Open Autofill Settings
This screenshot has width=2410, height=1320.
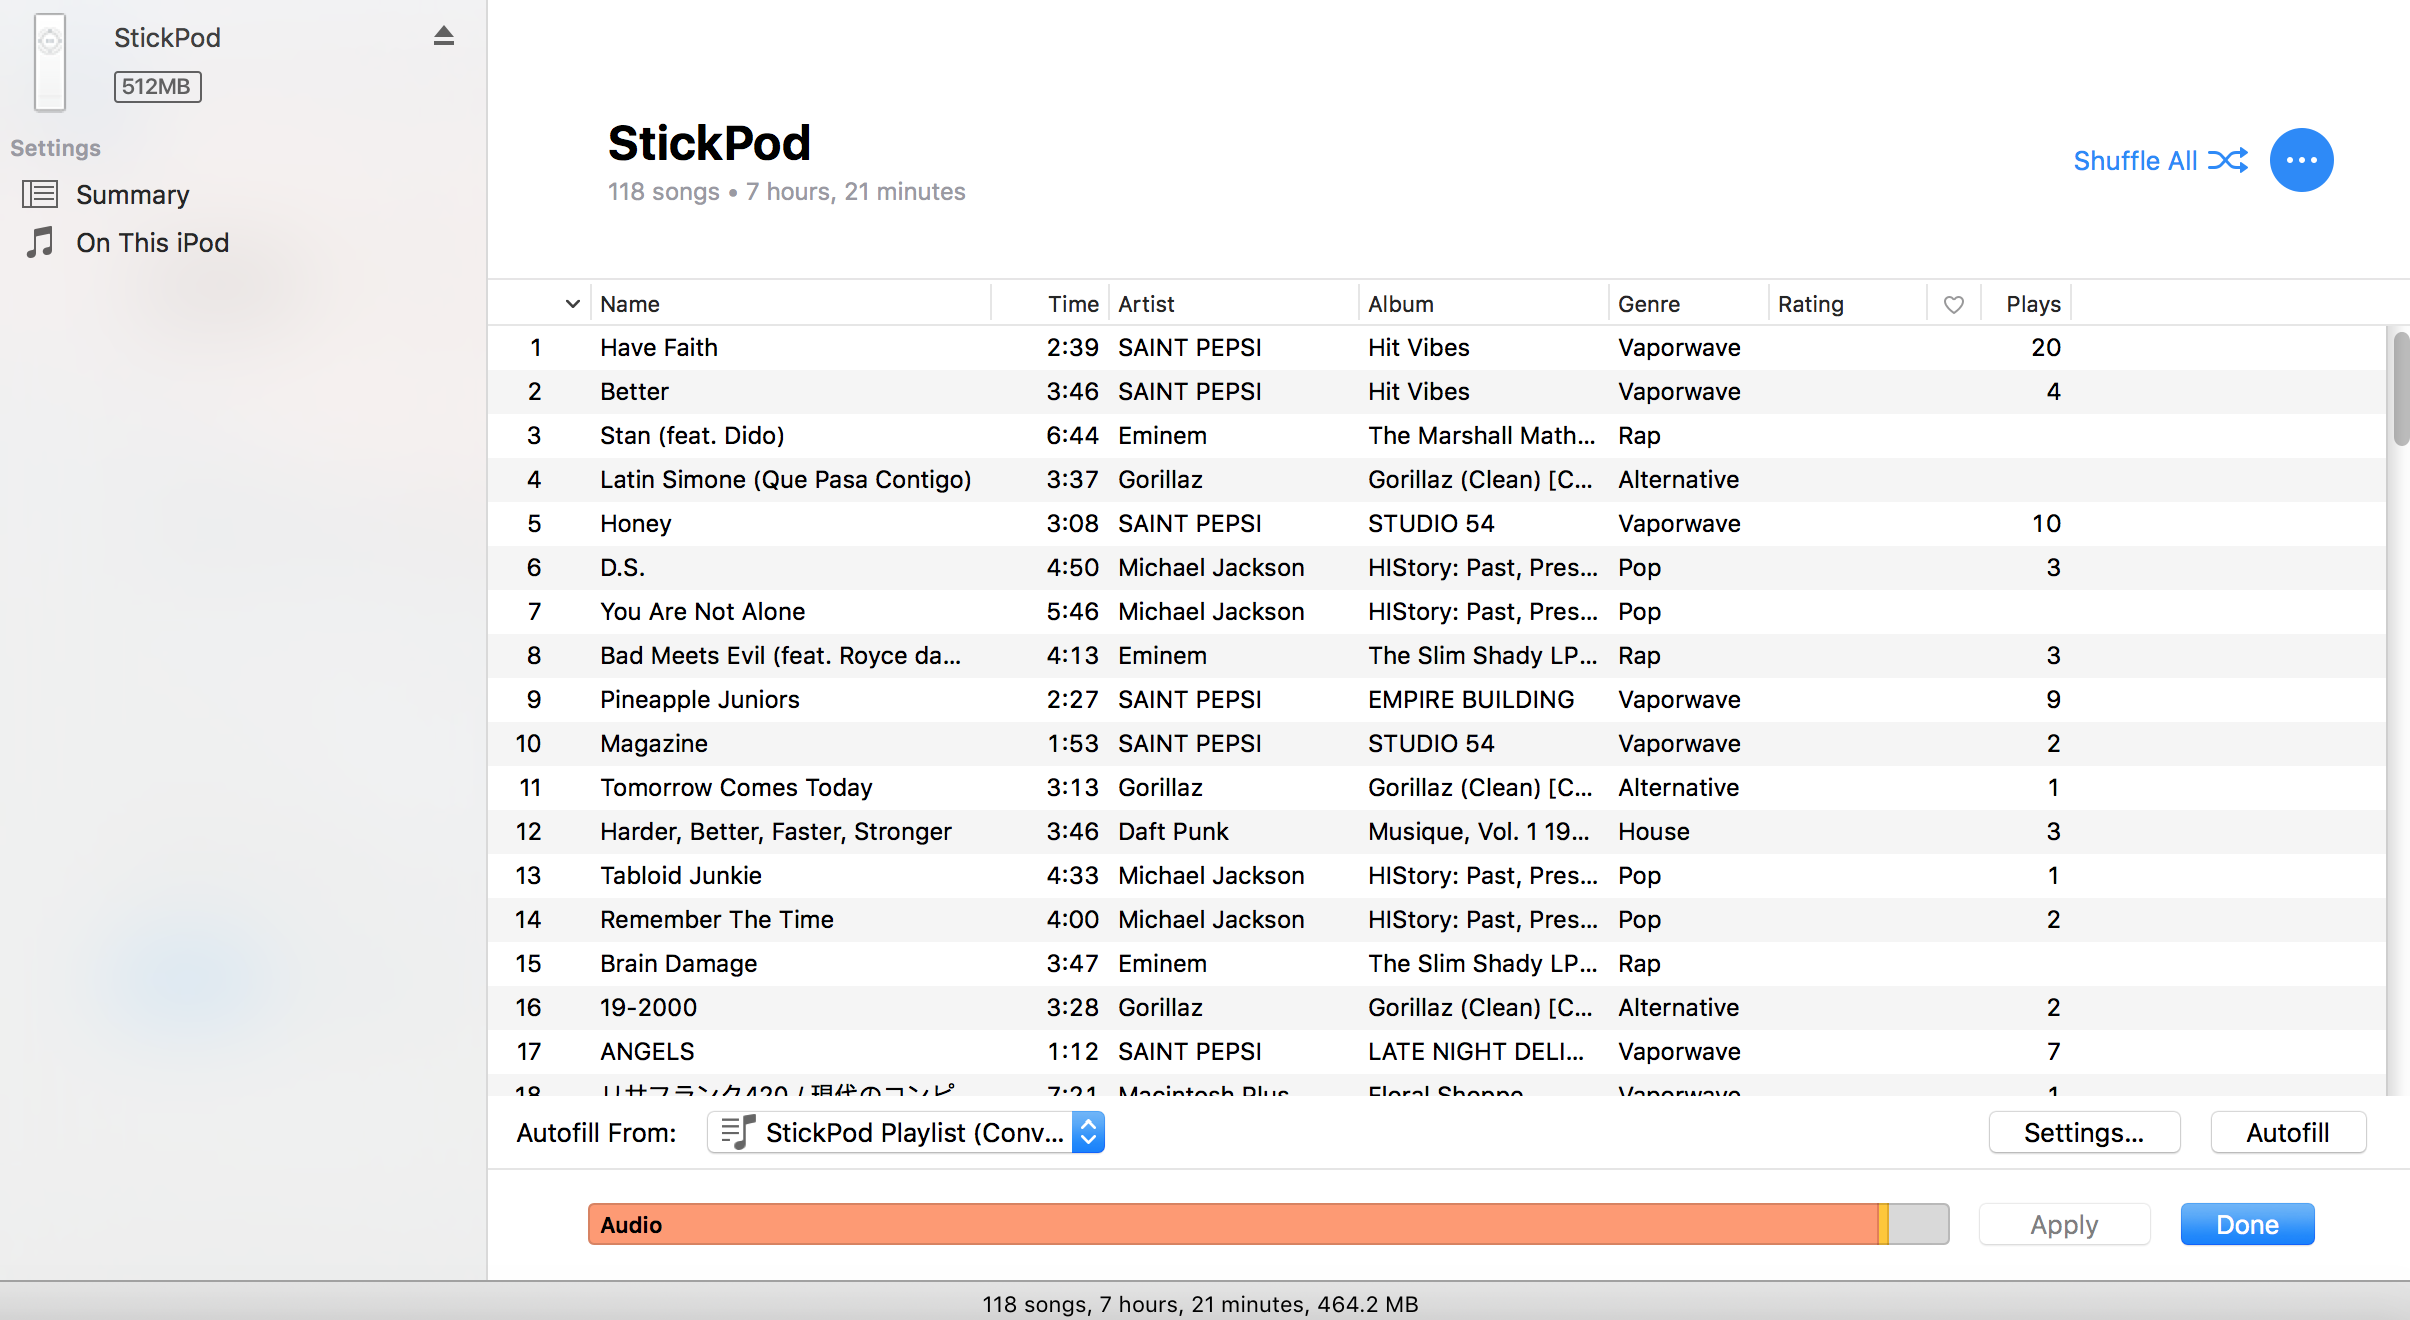[x=2084, y=1132]
